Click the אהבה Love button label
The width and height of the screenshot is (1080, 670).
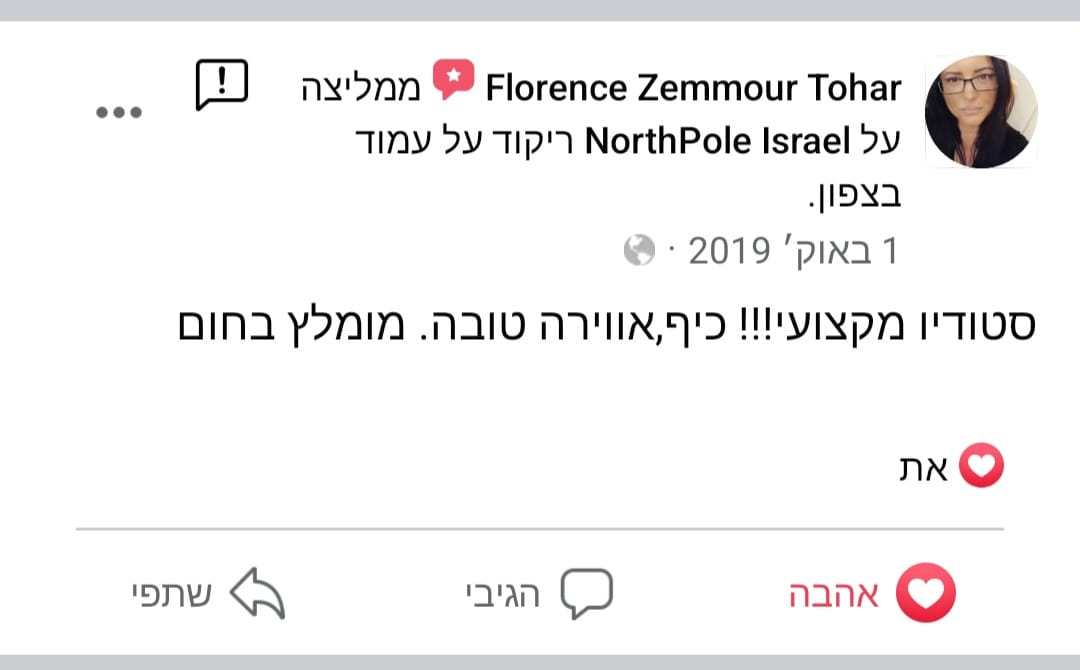834,595
